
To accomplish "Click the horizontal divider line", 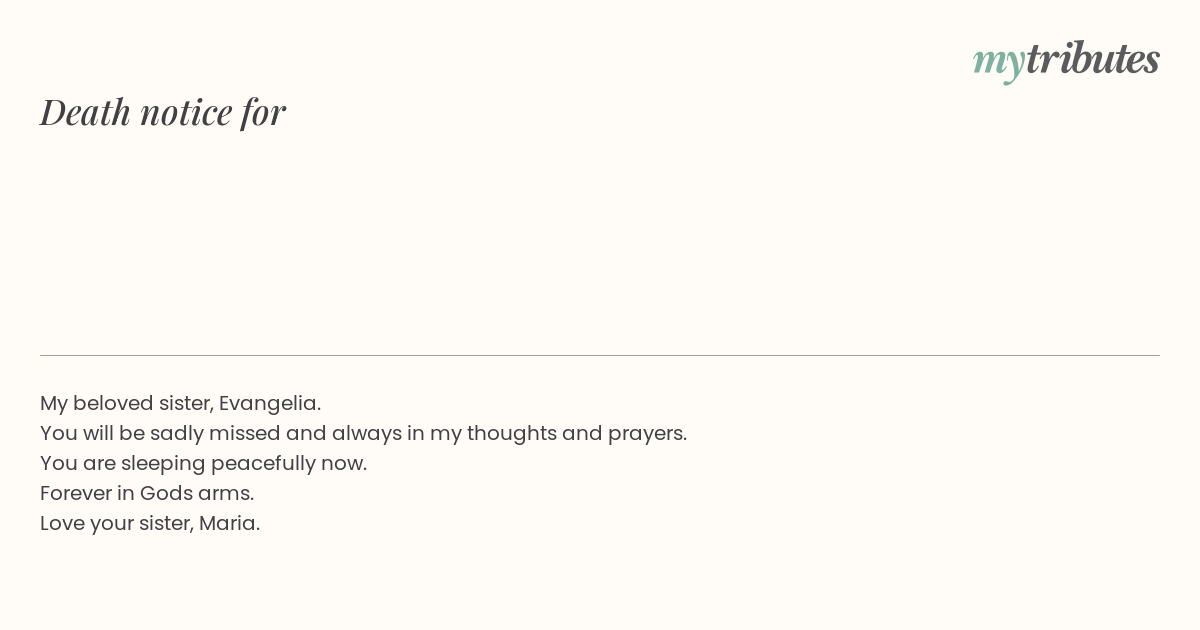I will 600,355.
